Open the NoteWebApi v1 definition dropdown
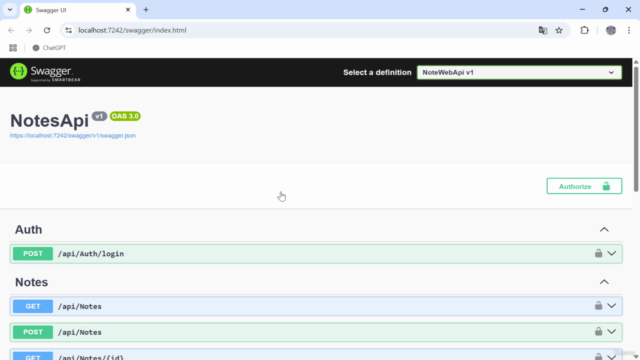This screenshot has height=360, width=640. [519, 73]
